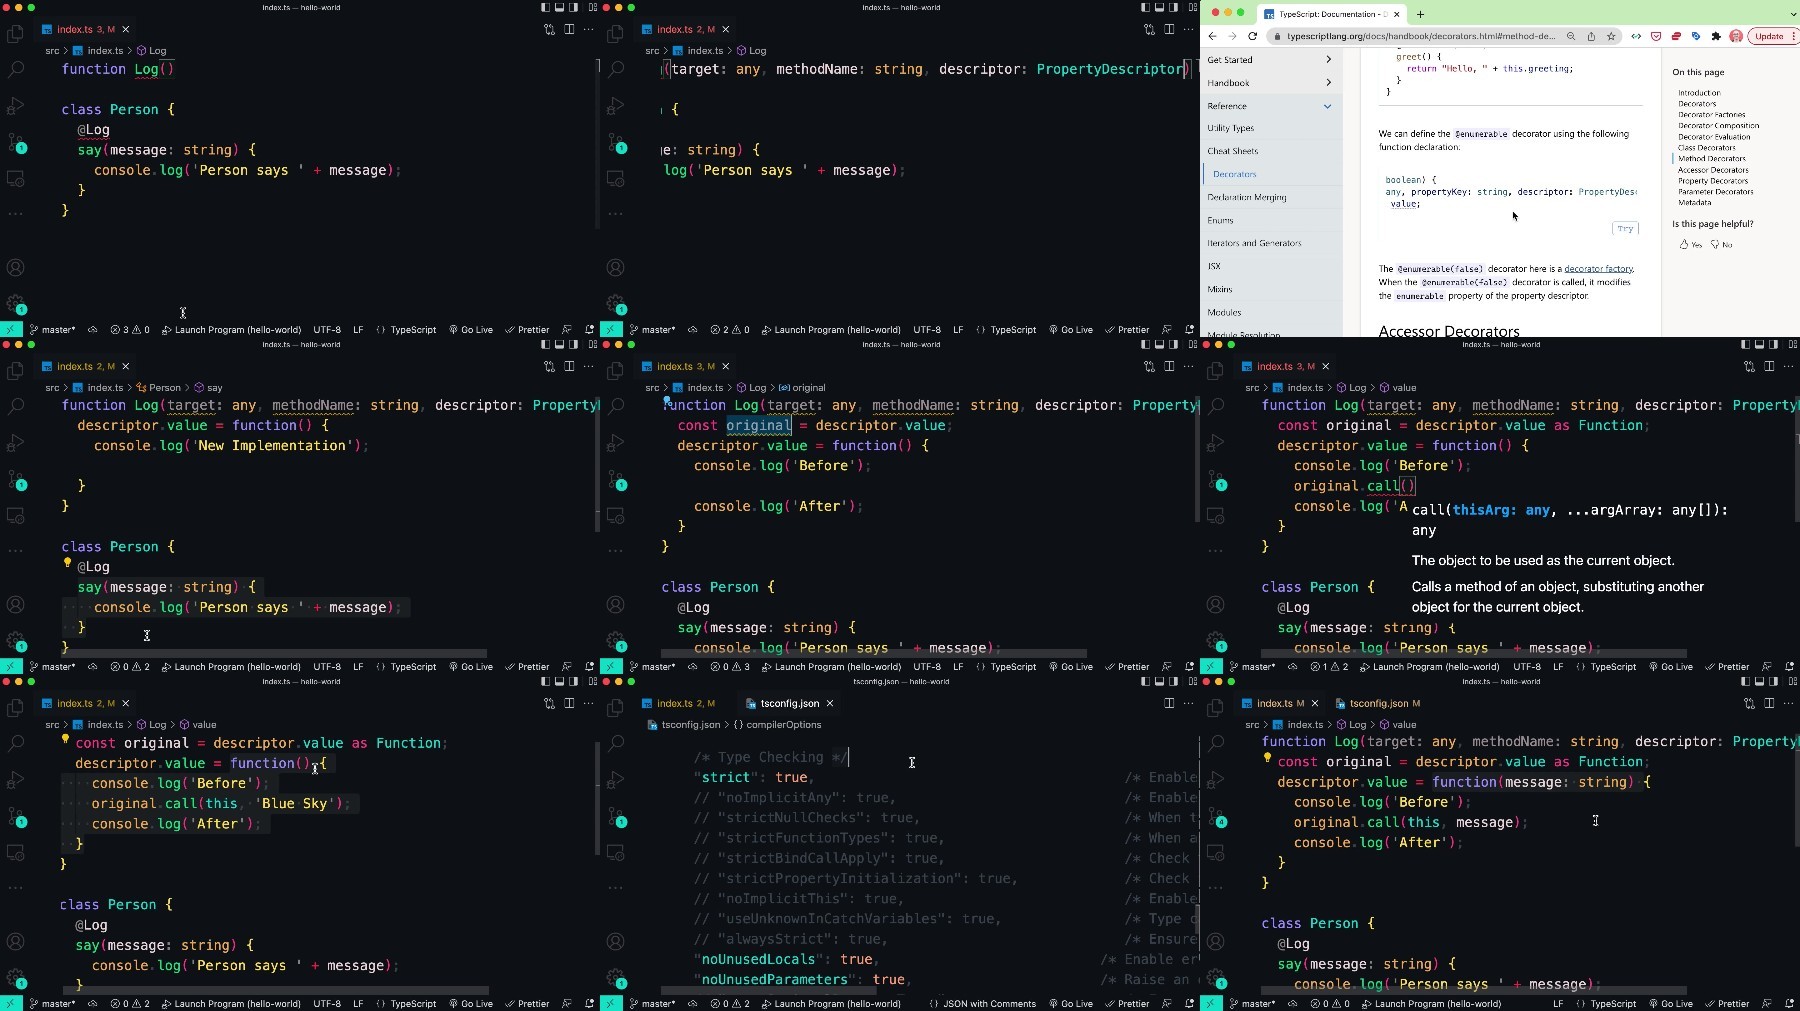
Task: Click the Pocket extension icon in browser
Action: (x=1656, y=36)
